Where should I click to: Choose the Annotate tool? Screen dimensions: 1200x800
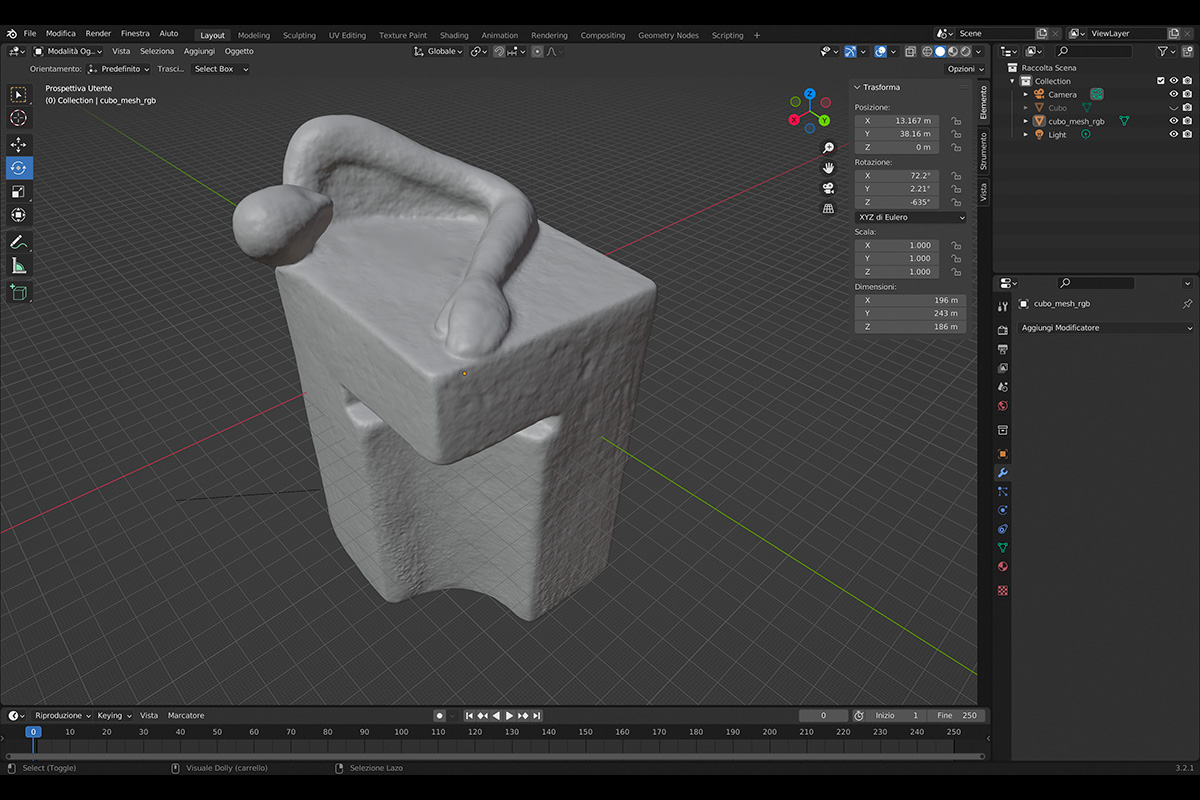click(x=19, y=242)
